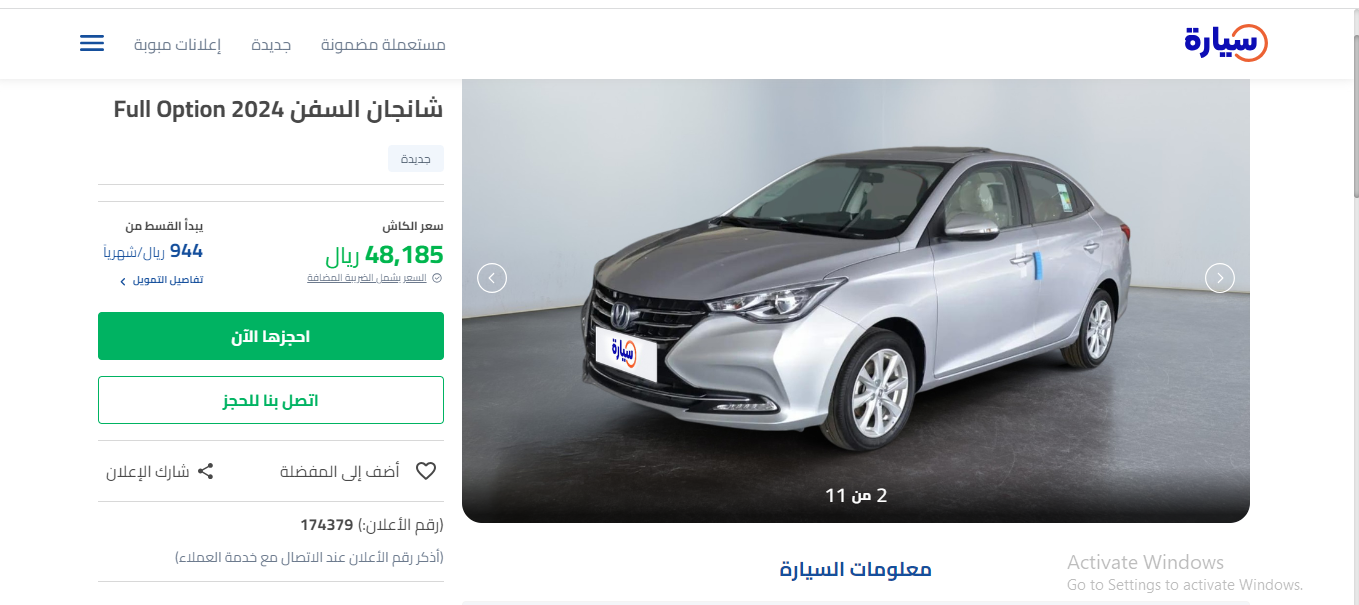Click the اتصل بنا للحجز button
Viewport: 1359px width, 605px height.
pos(271,400)
